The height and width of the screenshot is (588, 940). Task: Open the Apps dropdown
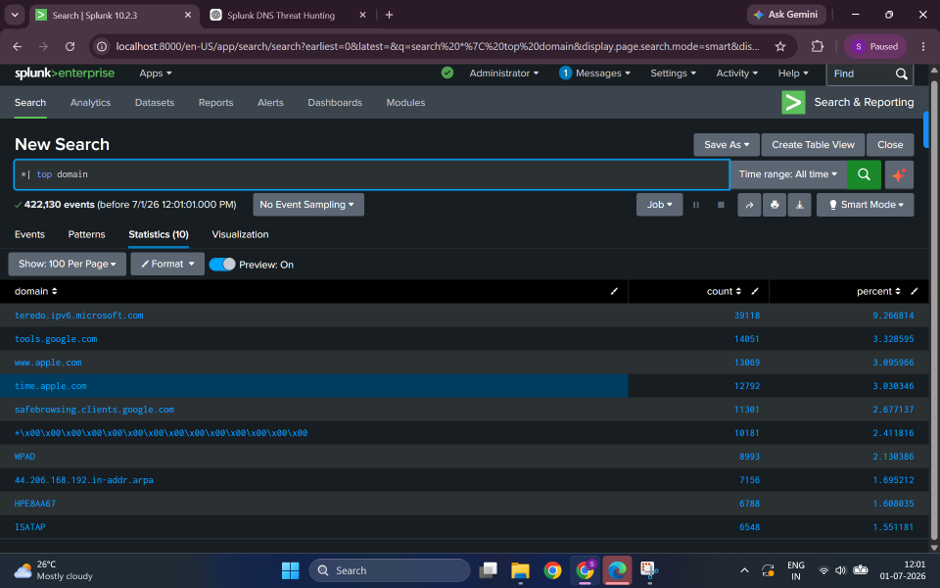point(155,73)
